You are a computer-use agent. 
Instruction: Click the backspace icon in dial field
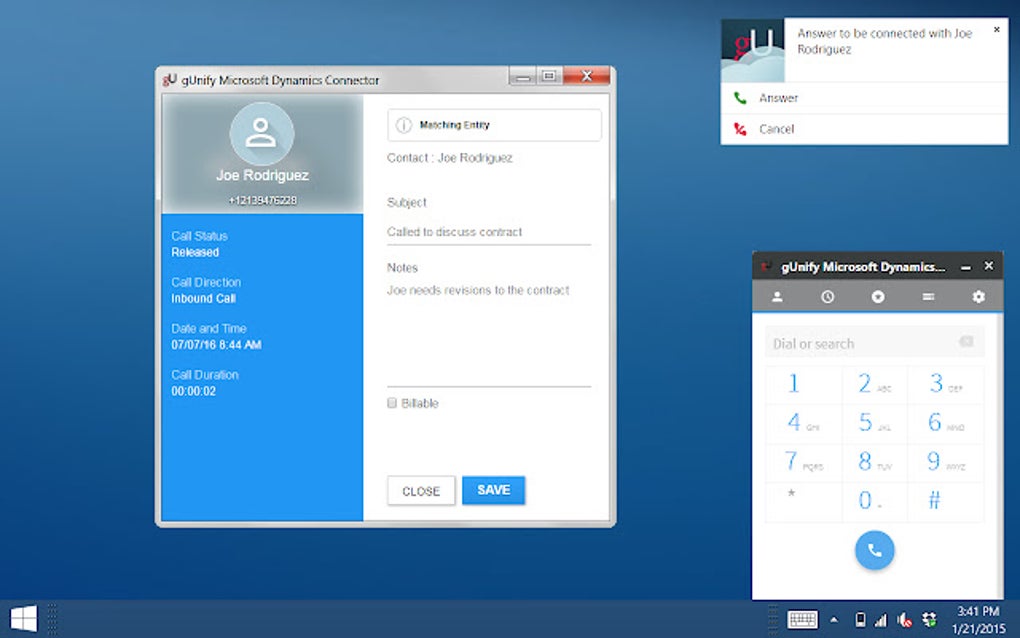(966, 342)
